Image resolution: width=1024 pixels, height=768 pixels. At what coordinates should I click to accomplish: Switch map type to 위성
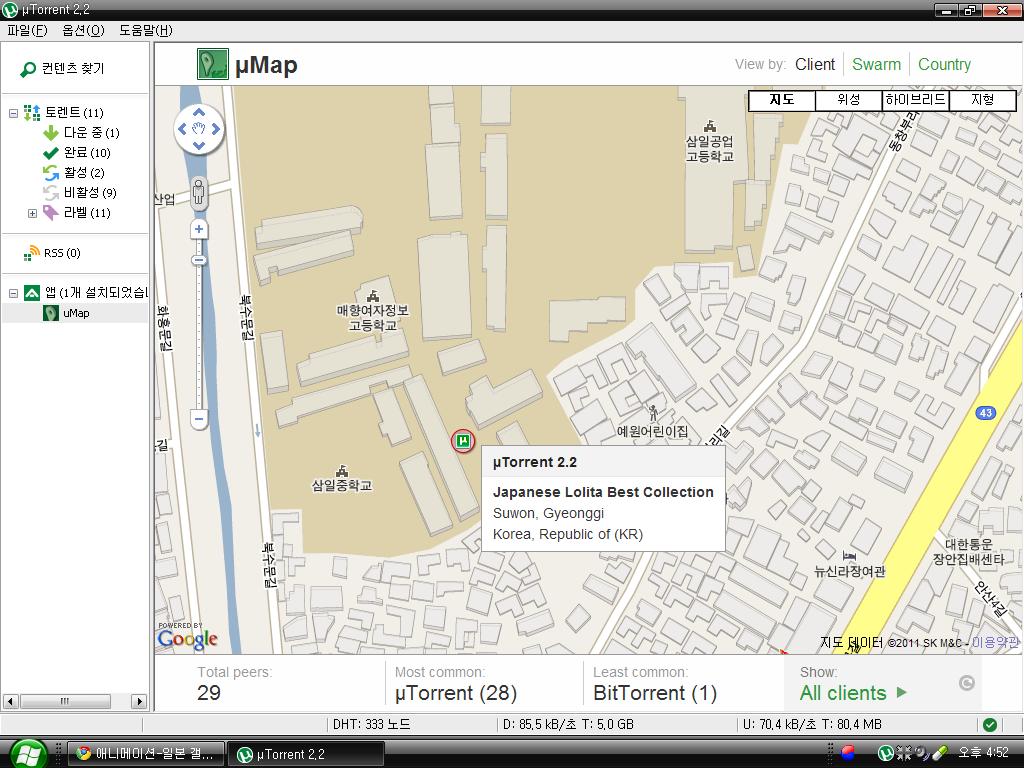(x=849, y=100)
